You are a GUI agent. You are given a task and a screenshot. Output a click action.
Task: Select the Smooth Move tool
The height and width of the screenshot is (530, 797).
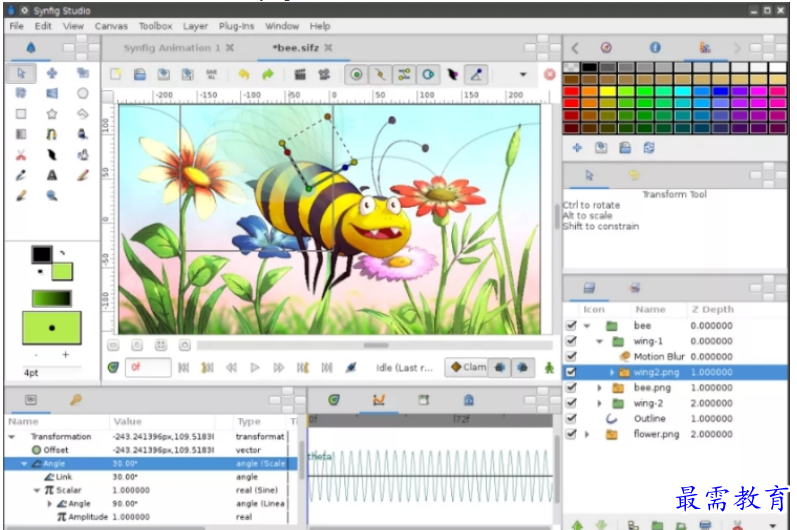[x=52, y=73]
